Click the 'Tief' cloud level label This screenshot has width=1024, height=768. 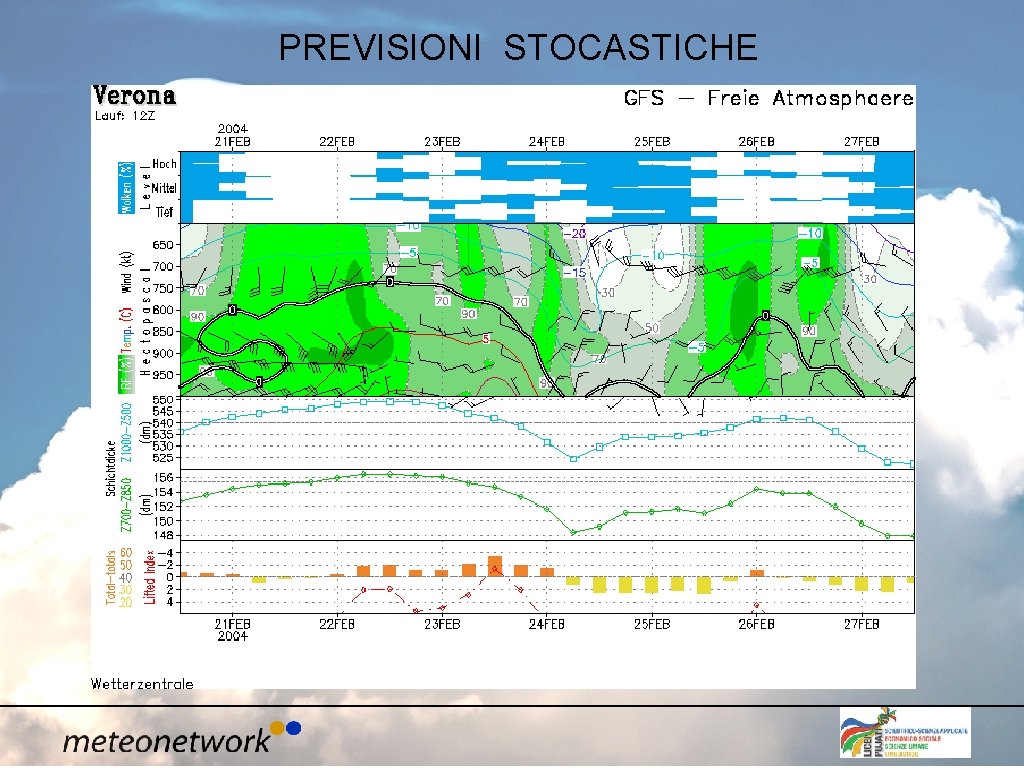click(x=164, y=212)
